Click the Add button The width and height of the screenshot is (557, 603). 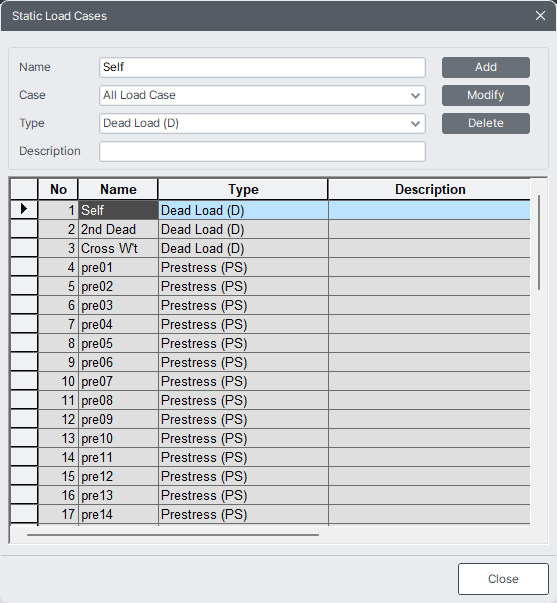pos(485,67)
